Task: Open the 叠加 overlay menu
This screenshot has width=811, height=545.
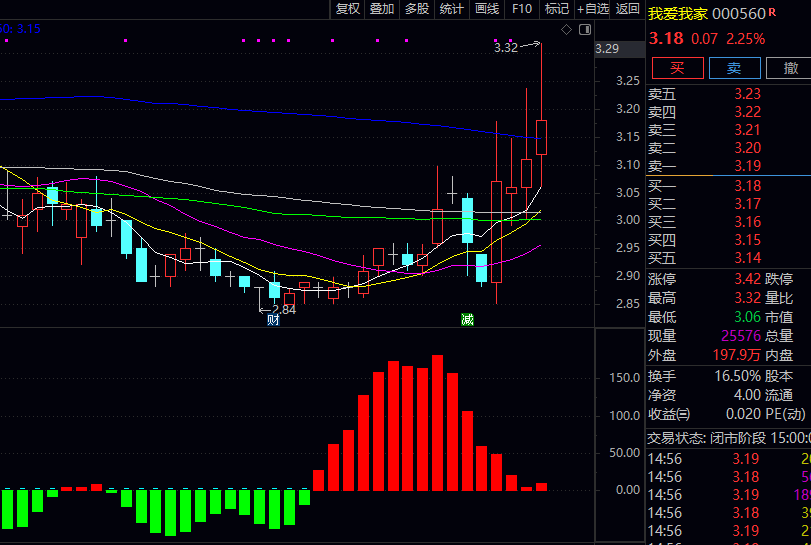Action: [382, 9]
